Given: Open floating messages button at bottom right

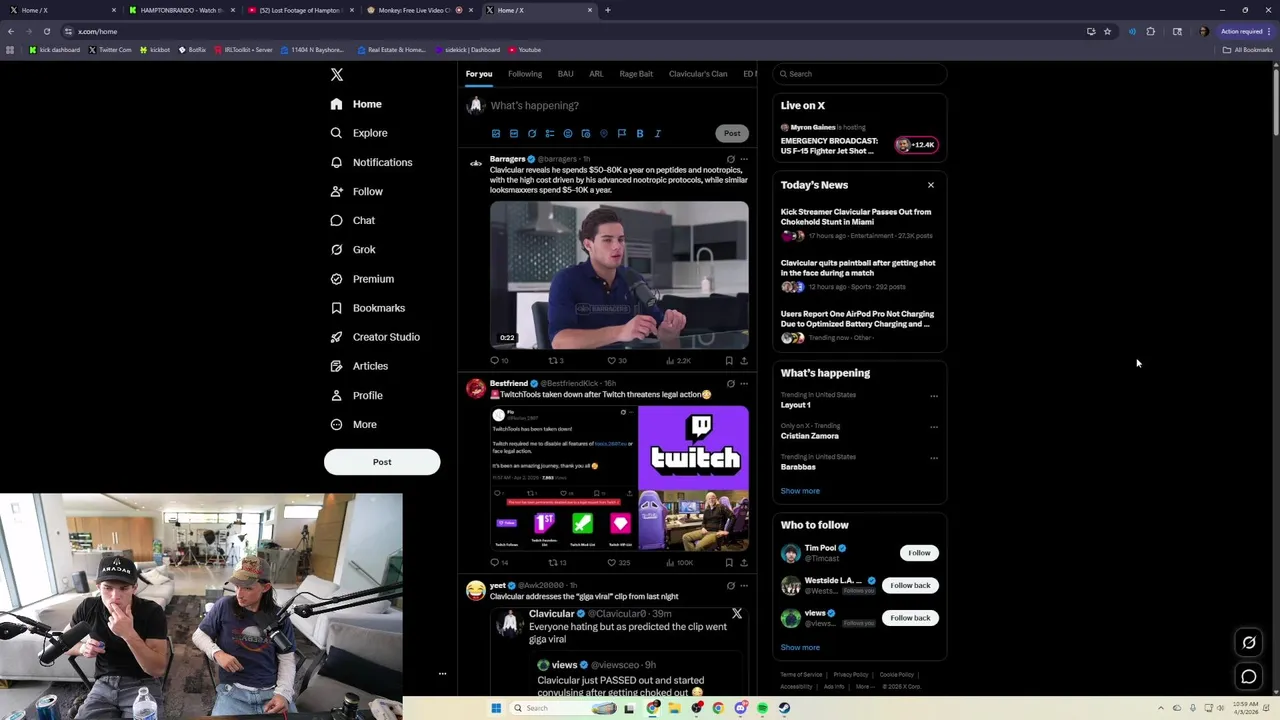Looking at the screenshot, I should [x=1249, y=677].
